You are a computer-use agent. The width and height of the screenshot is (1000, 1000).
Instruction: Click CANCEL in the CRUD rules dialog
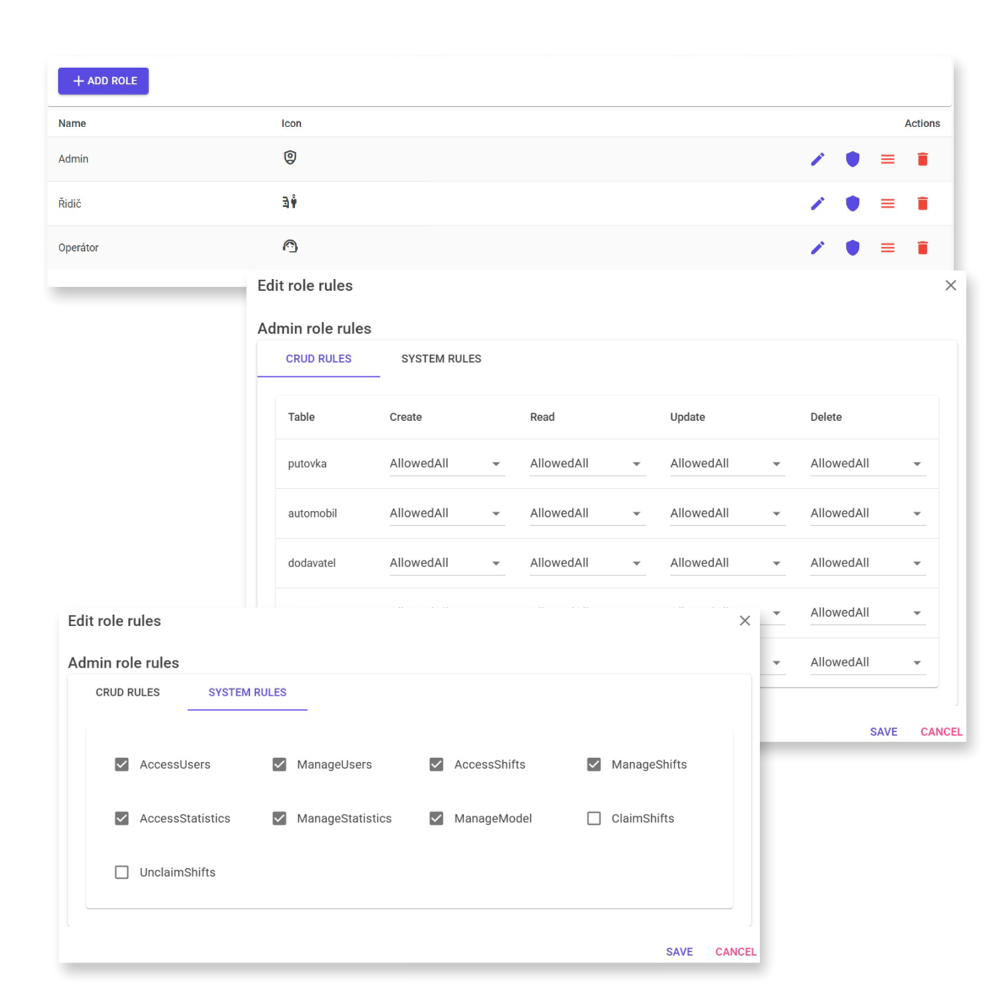coord(941,732)
